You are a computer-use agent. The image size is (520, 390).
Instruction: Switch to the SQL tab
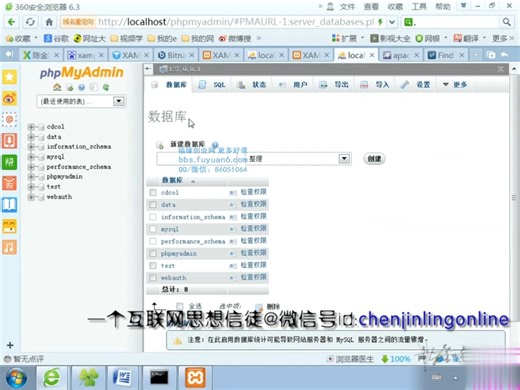point(212,85)
